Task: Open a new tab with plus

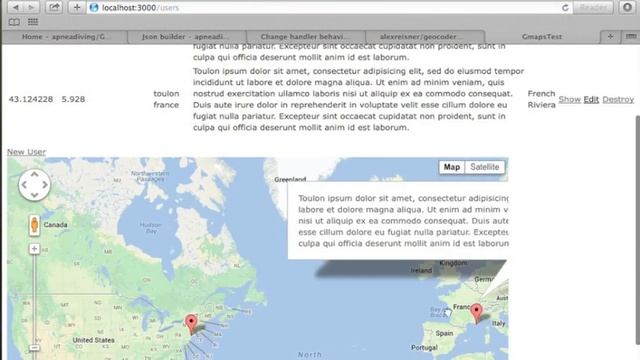Action: 610,37
